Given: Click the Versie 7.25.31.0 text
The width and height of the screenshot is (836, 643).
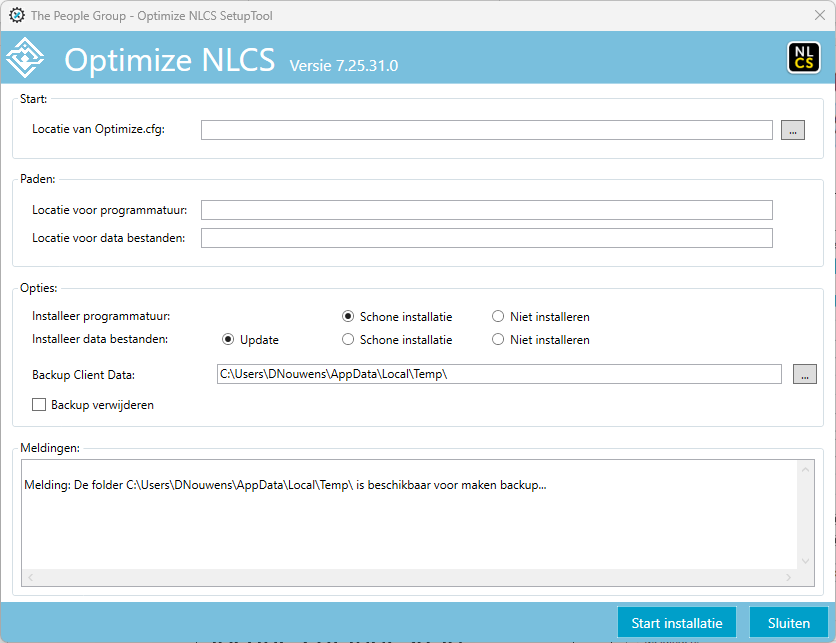Looking at the screenshot, I should (x=344, y=66).
